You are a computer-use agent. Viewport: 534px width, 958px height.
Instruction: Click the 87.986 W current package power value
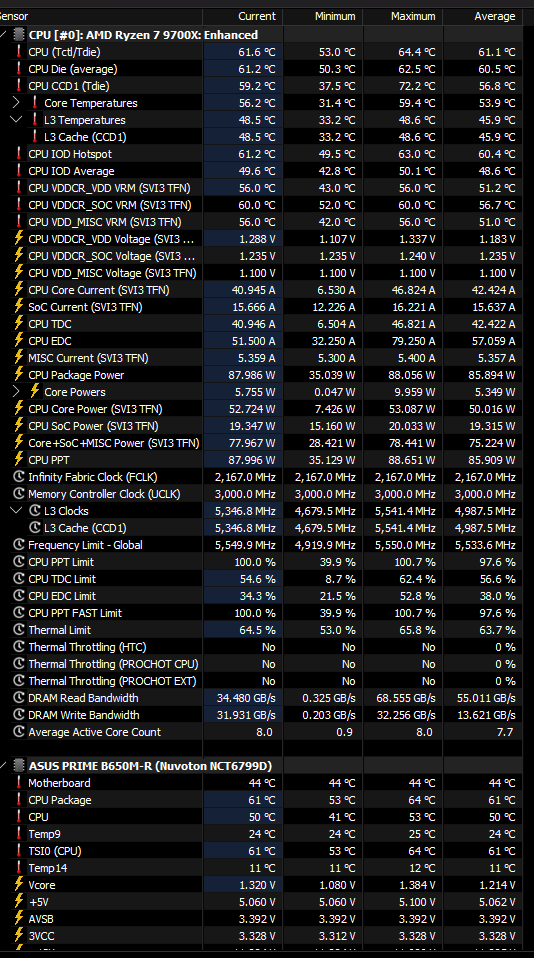[252, 375]
